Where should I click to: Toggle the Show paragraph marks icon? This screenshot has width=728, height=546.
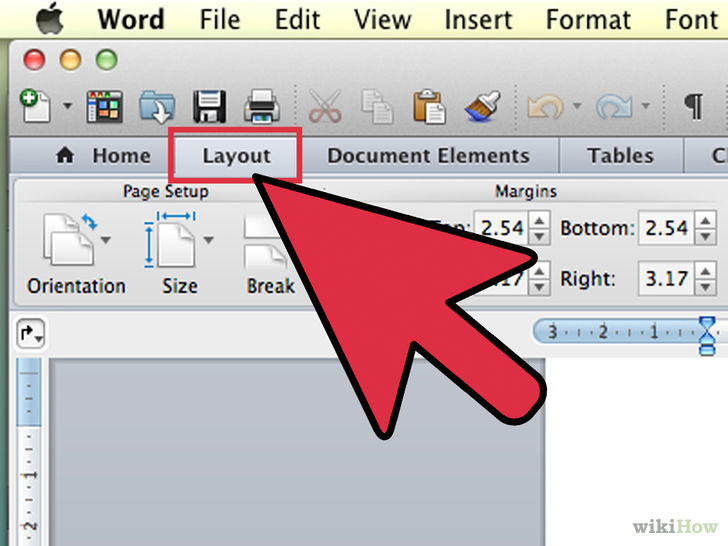[694, 106]
